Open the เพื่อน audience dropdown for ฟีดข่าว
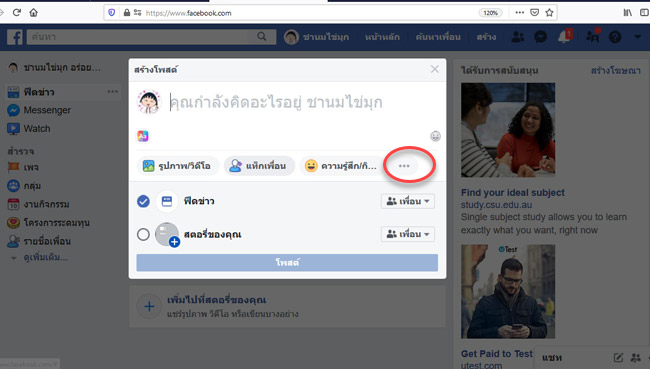Screen dimensions: 650x369 point(408,201)
